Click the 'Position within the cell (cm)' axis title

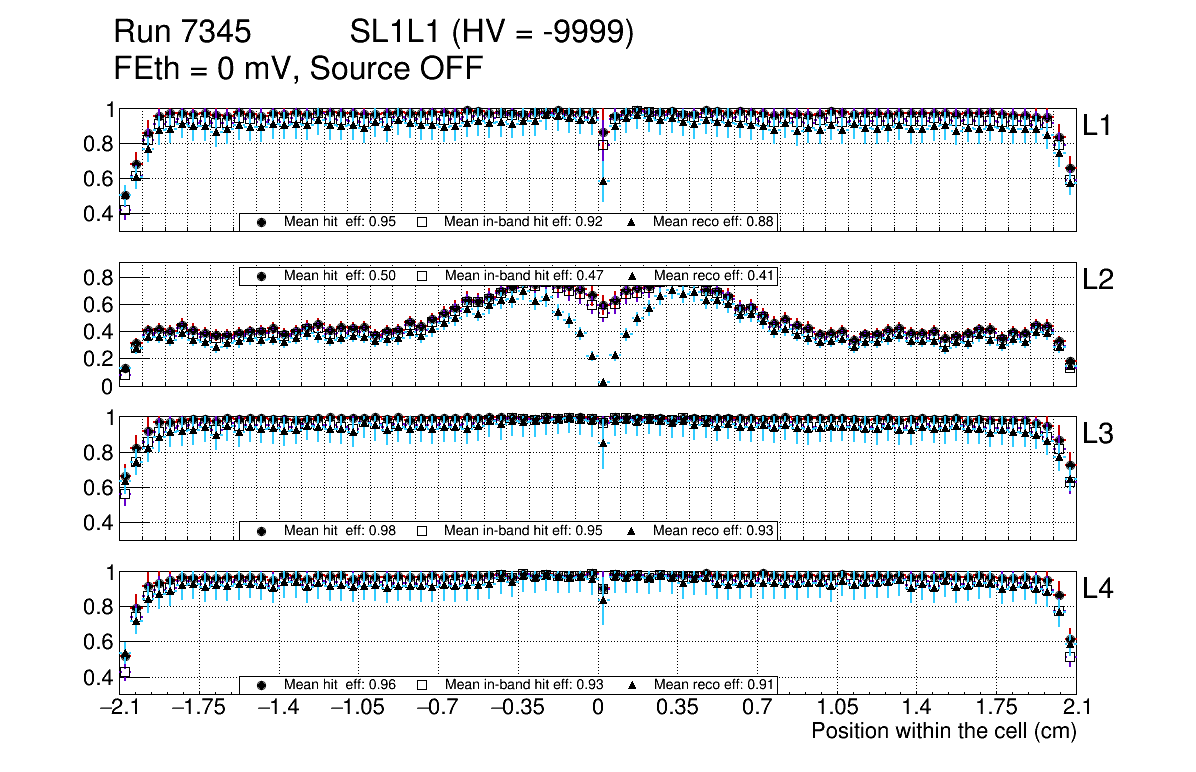[943, 731]
